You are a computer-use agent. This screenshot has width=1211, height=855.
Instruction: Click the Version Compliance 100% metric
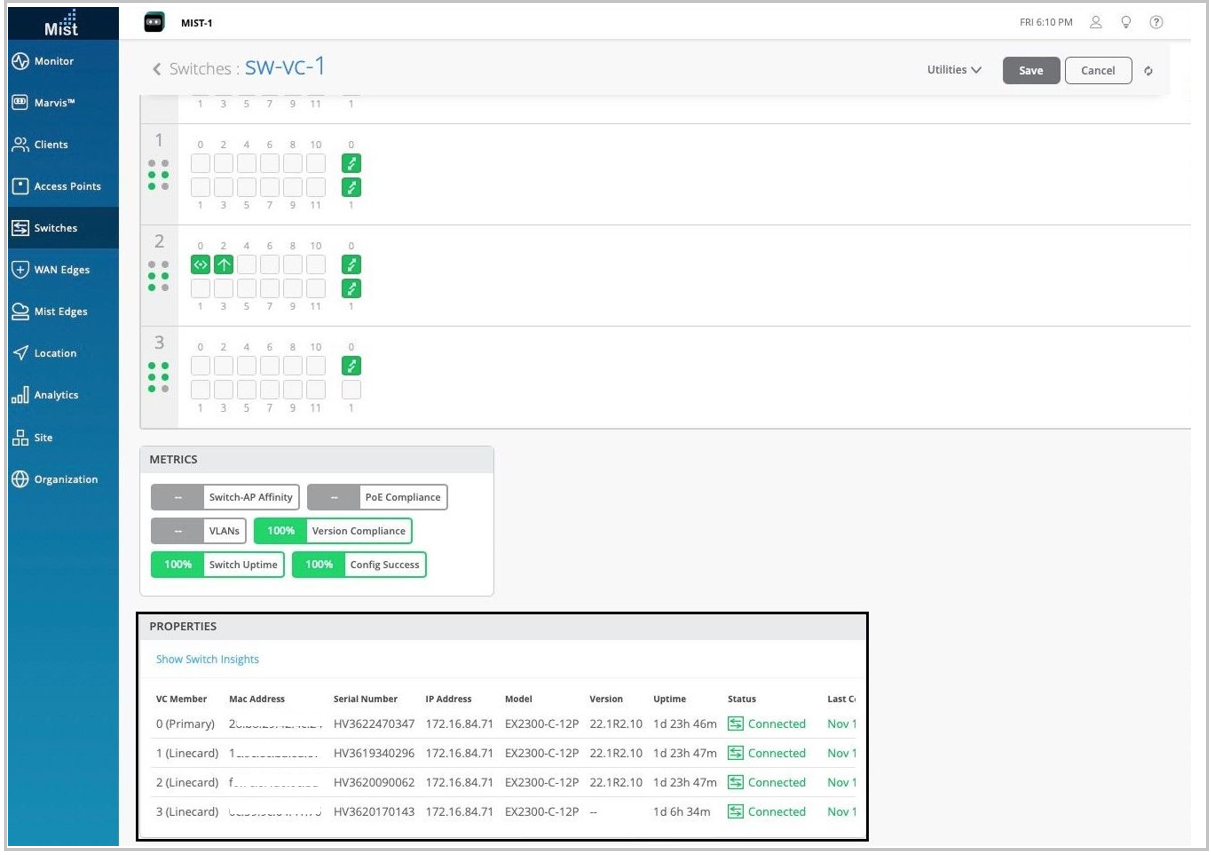tap(333, 531)
